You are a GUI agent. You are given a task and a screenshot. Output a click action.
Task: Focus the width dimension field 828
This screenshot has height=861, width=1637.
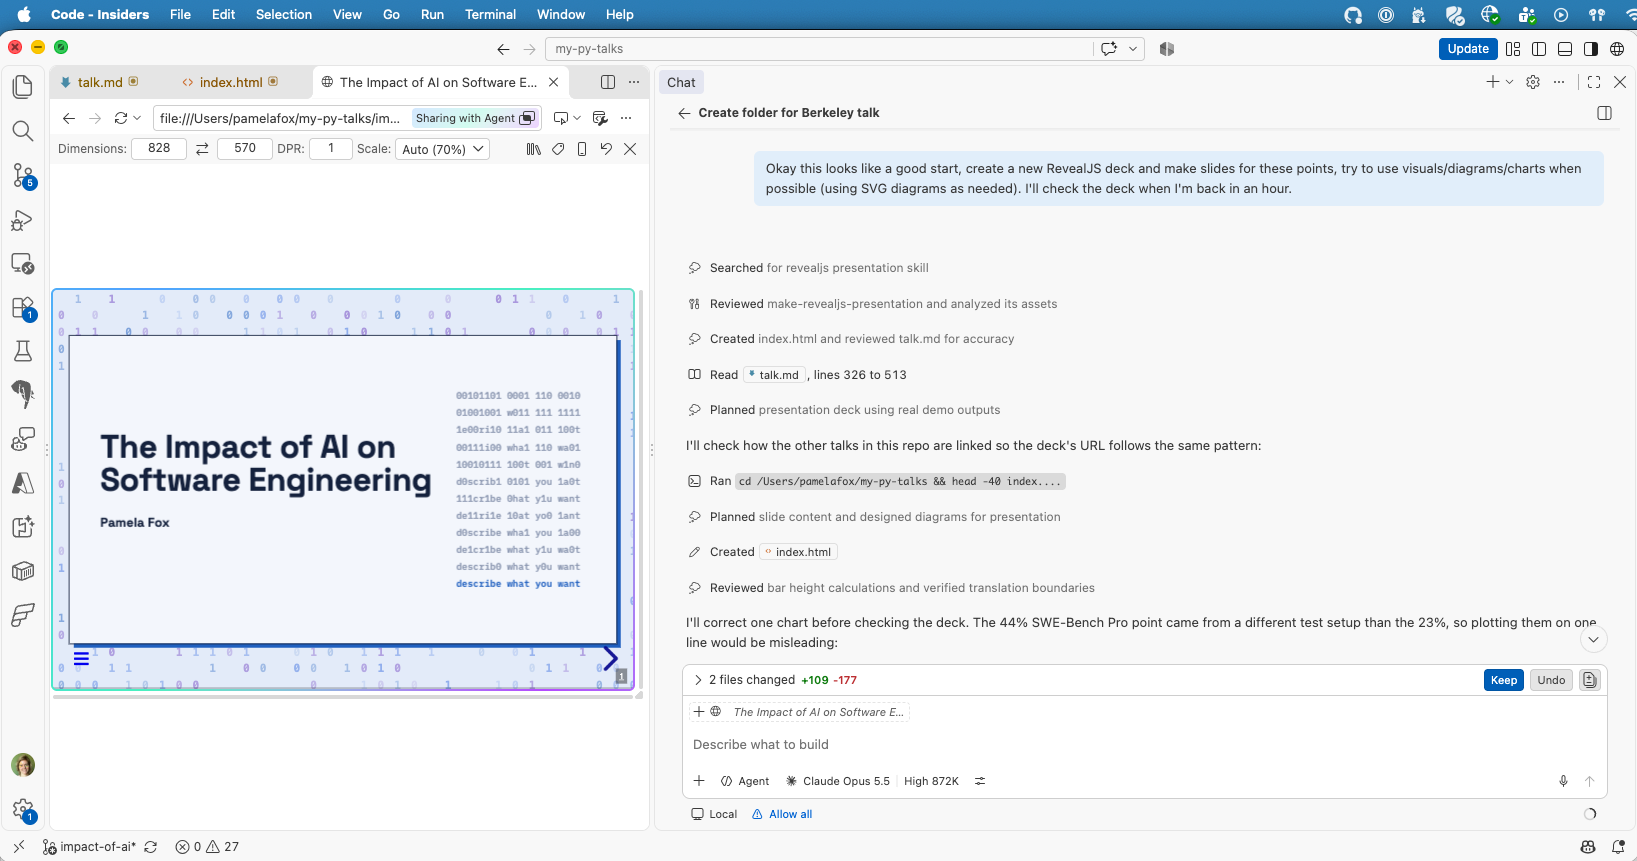159,148
